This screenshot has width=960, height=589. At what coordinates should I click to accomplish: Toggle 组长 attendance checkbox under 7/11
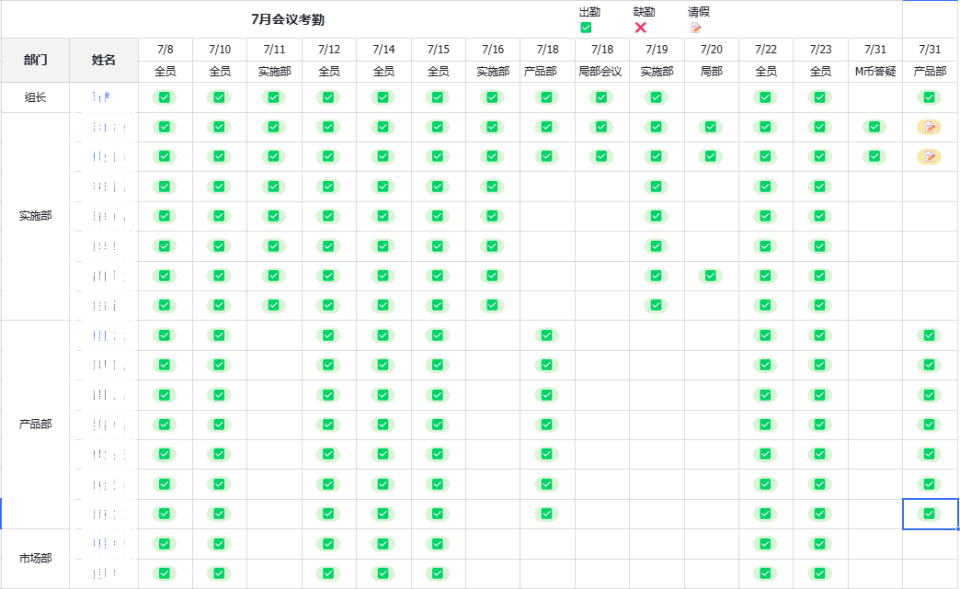[274, 97]
